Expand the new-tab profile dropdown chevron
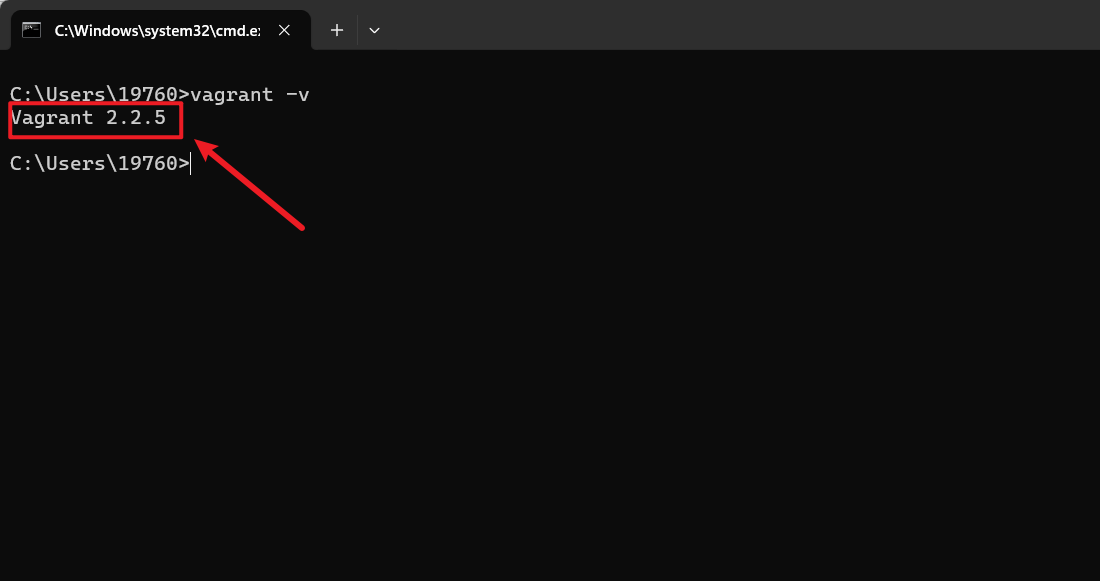The width and height of the screenshot is (1100, 581). coord(375,30)
